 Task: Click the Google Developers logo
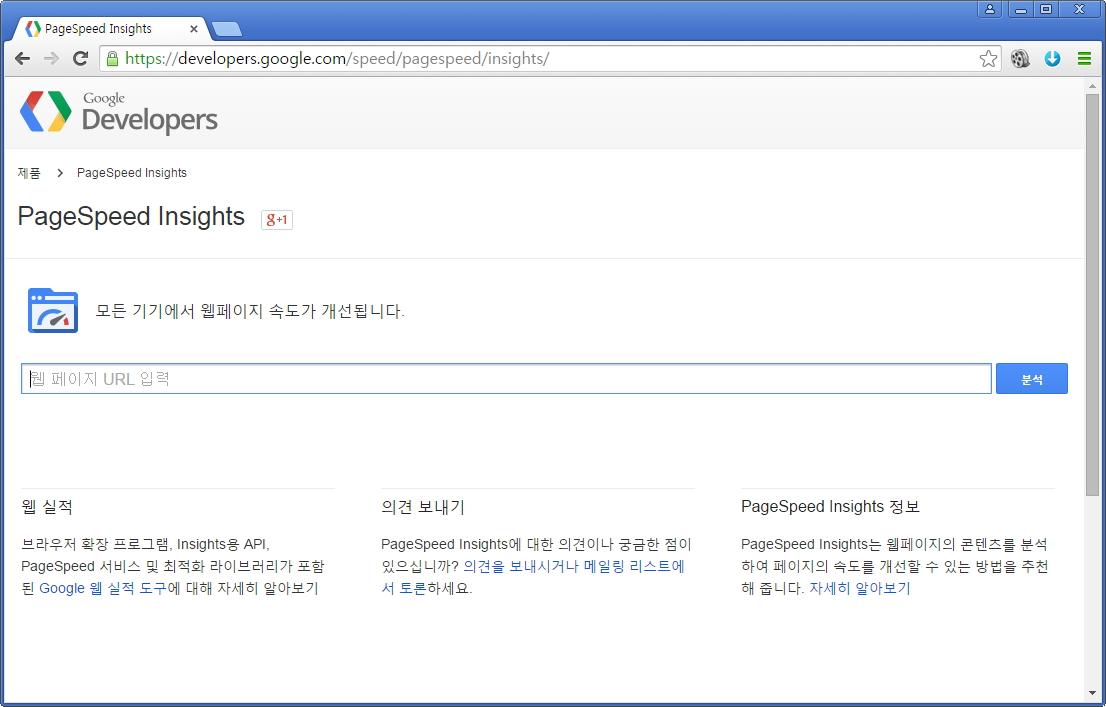tap(119, 112)
